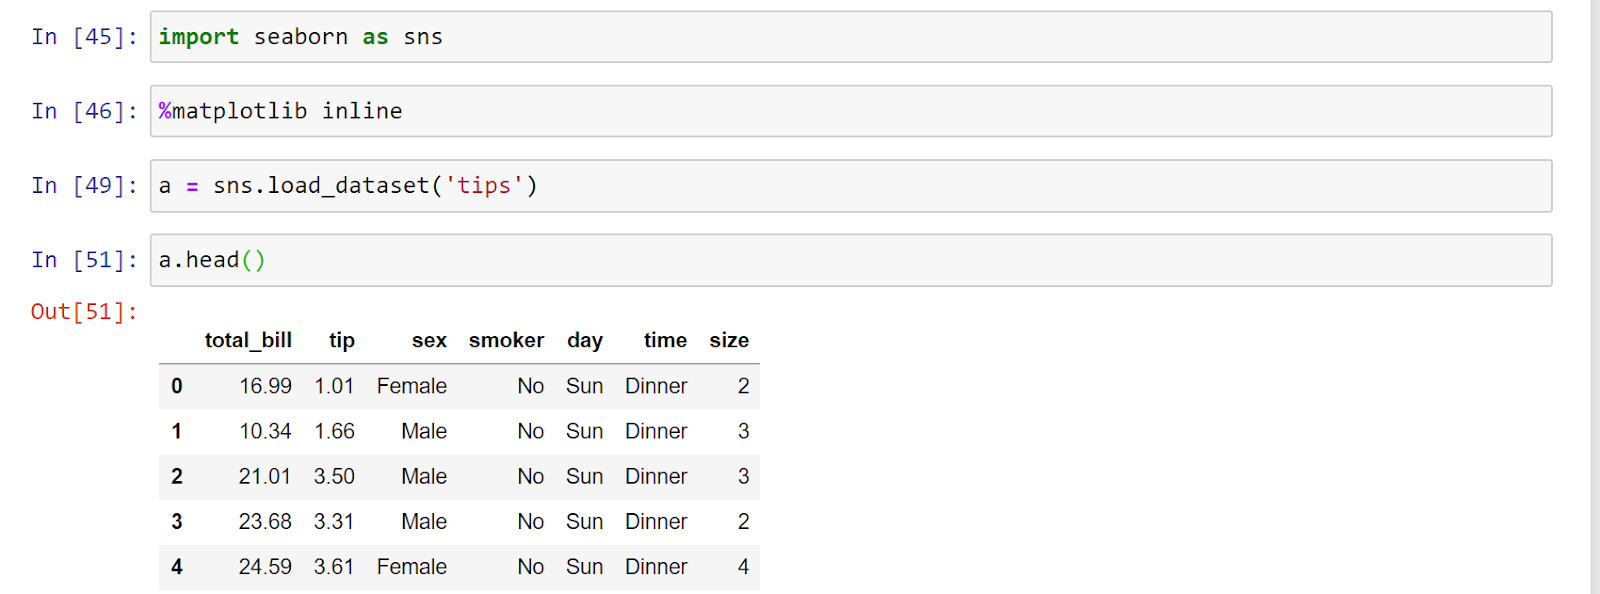This screenshot has width=1600, height=594.
Task: Click the total_bill column header
Action: click(x=248, y=341)
